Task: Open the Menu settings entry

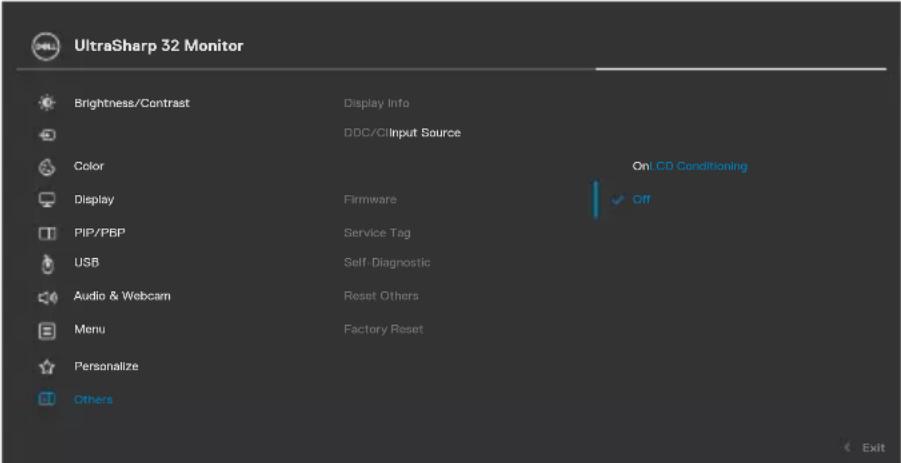Action: click(x=89, y=329)
